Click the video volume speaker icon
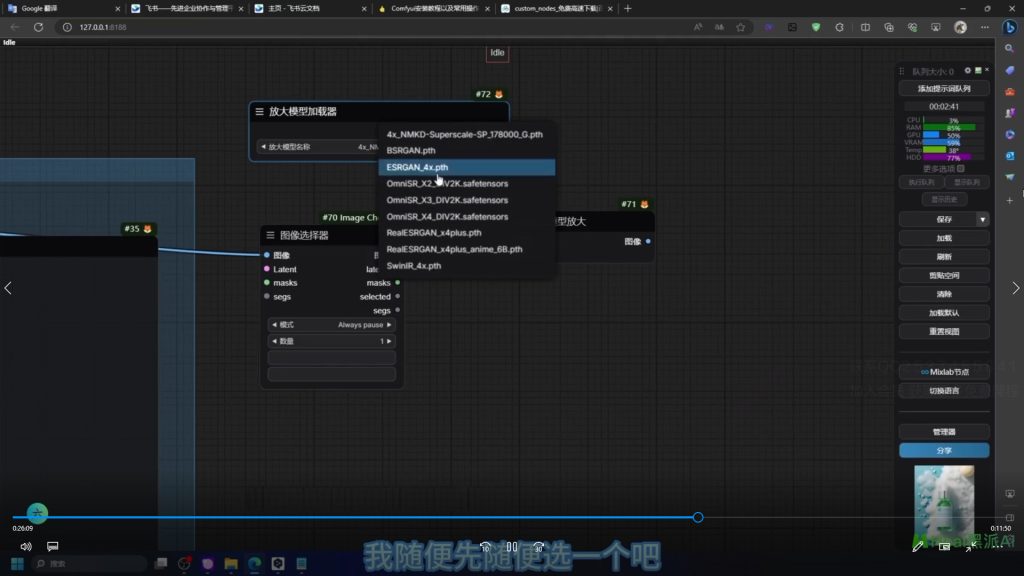This screenshot has width=1024, height=576. point(26,547)
